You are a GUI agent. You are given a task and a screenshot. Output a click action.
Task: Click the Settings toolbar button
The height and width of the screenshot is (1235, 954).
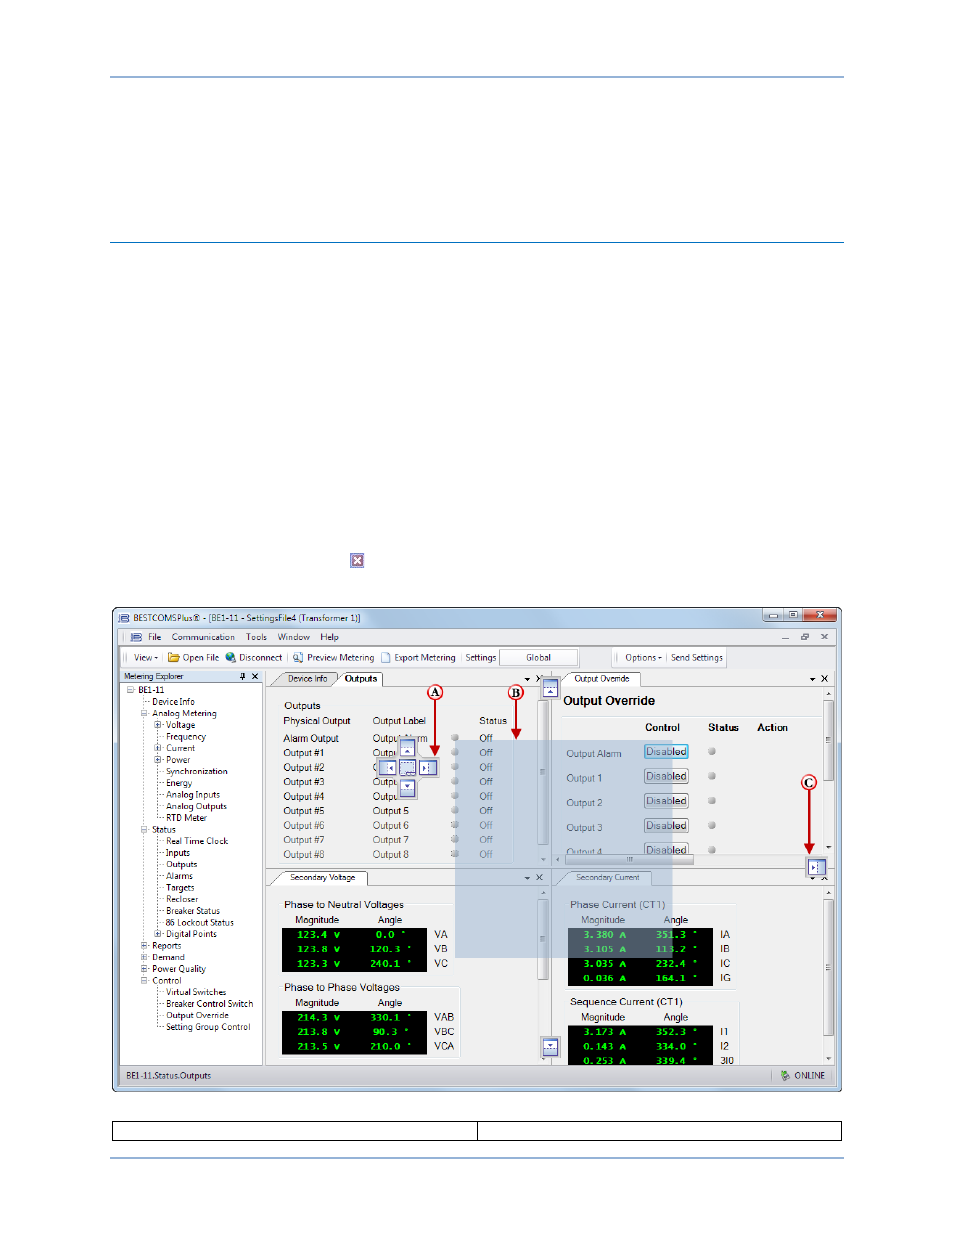(480, 658)
